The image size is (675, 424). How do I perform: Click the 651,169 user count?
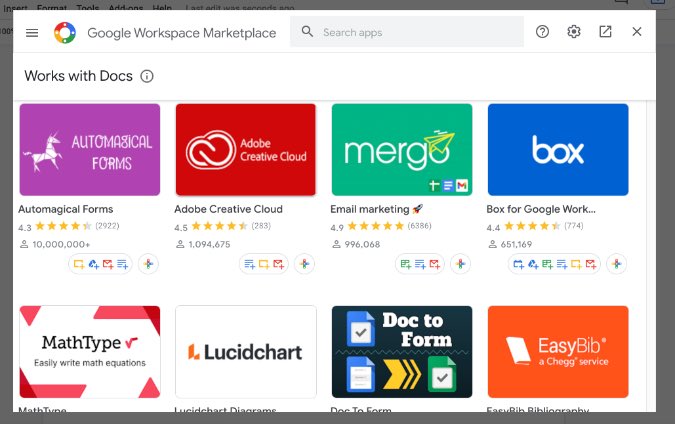[x=516, y=244]
